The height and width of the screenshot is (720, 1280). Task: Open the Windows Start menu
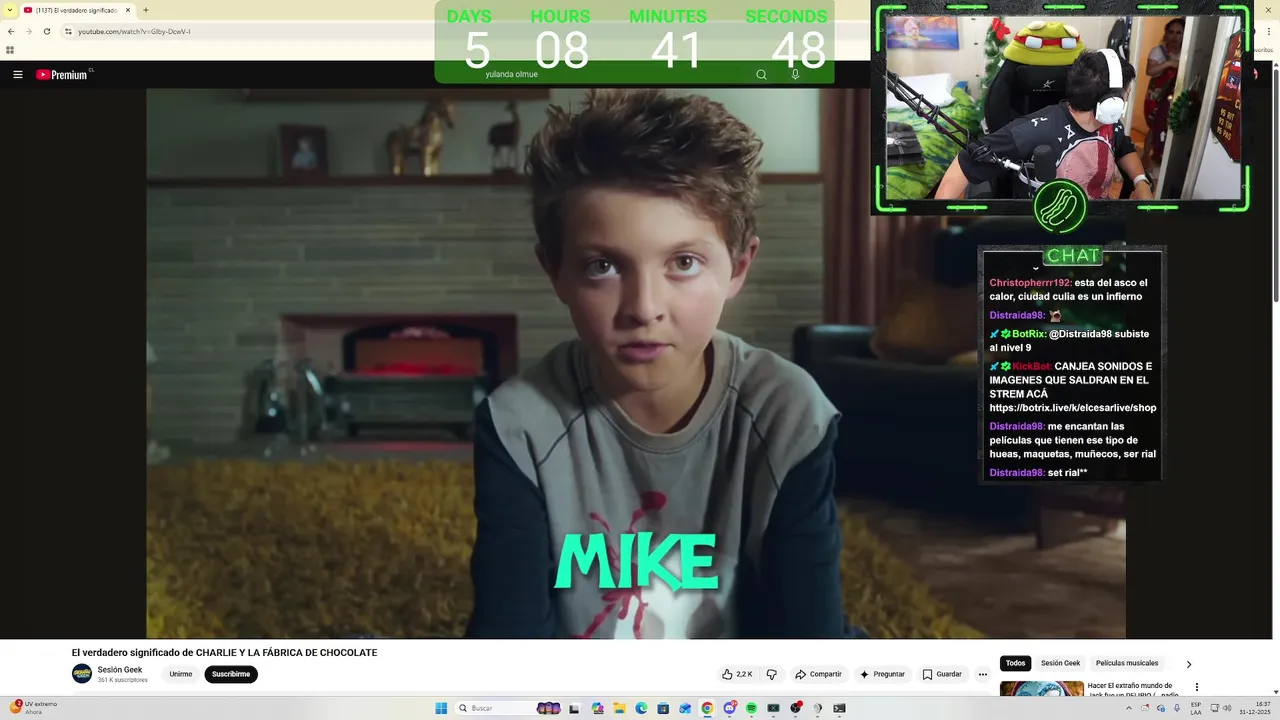pyautogui.click(x=441, y=708)
